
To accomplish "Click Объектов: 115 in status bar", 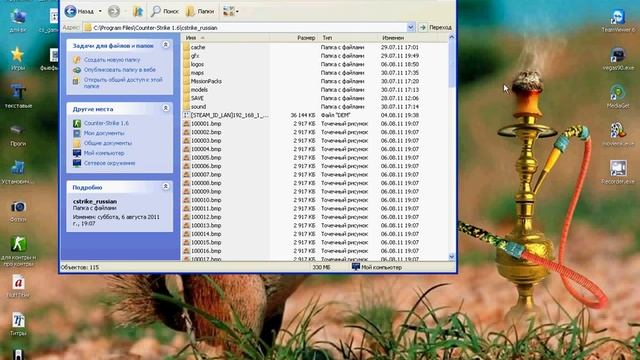I will pyautogui.click(x=80, y=267).
